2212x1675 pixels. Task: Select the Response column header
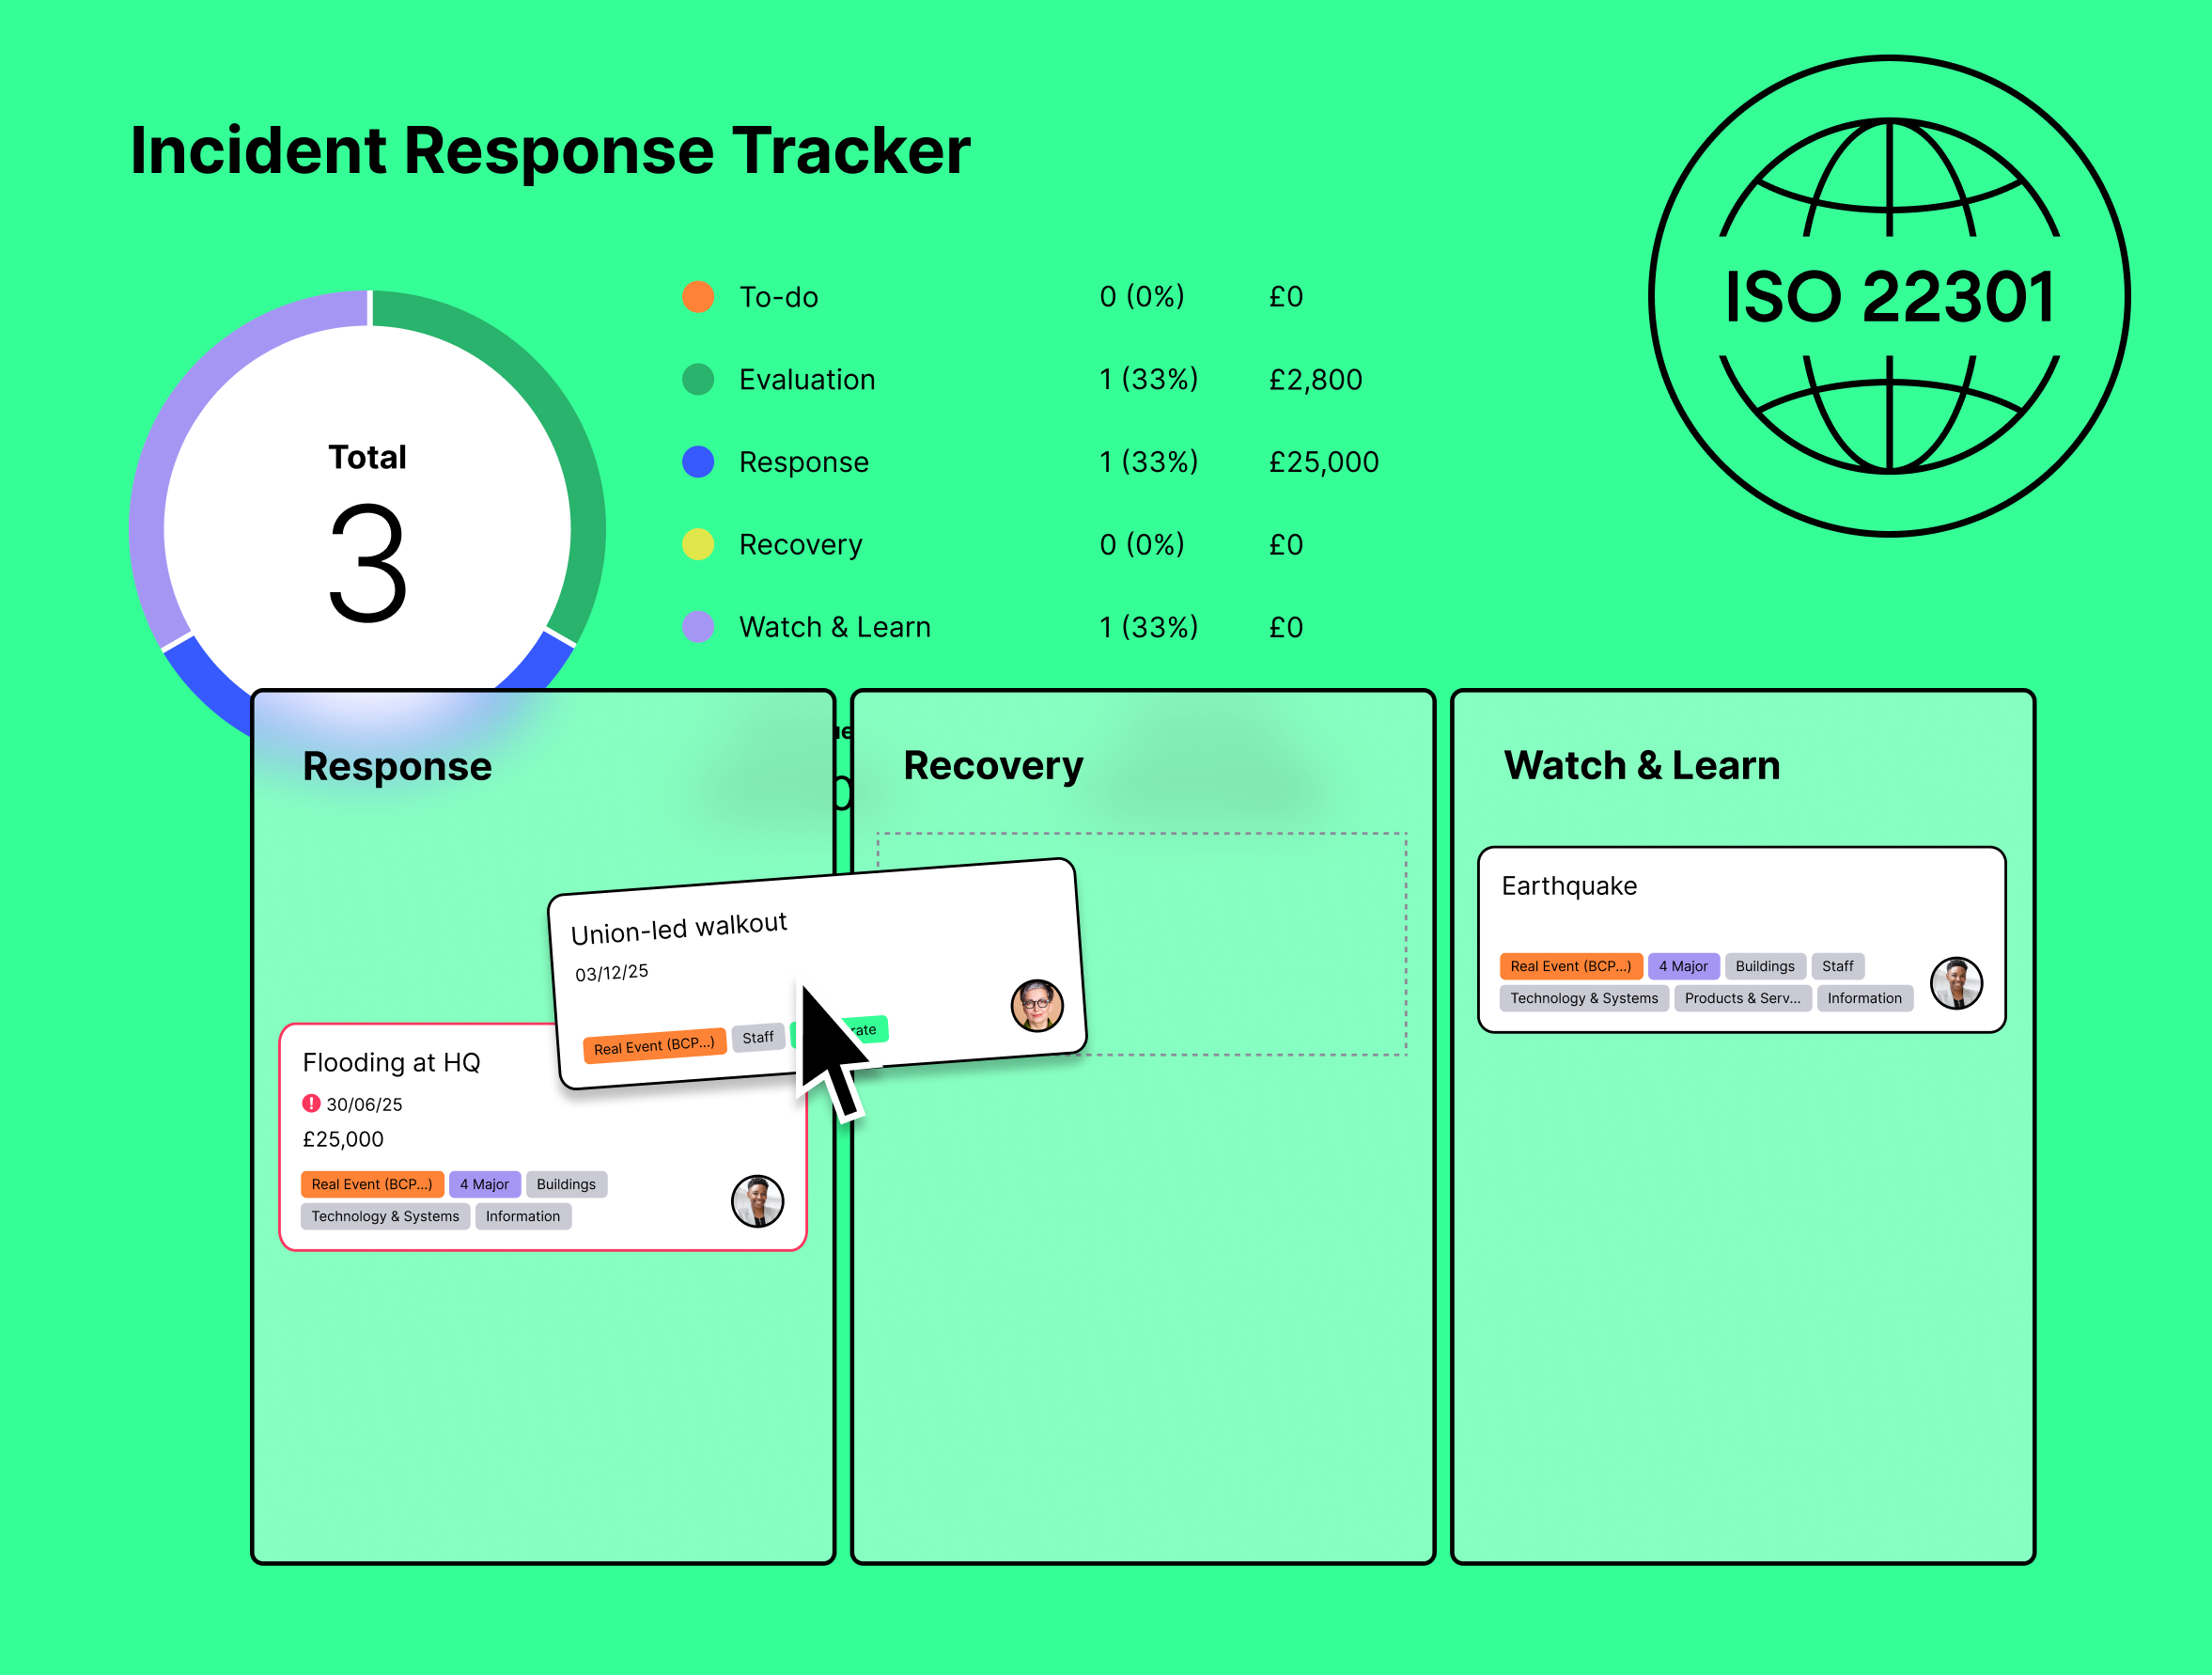pyautogui.click(x=397, y=766)
